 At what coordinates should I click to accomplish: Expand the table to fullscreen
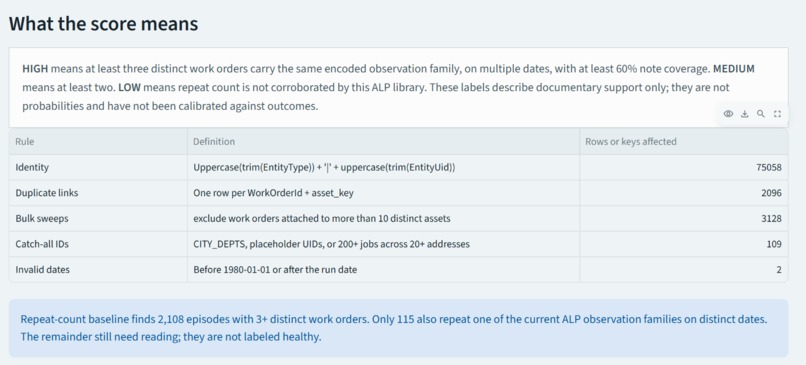coord(777,114)
